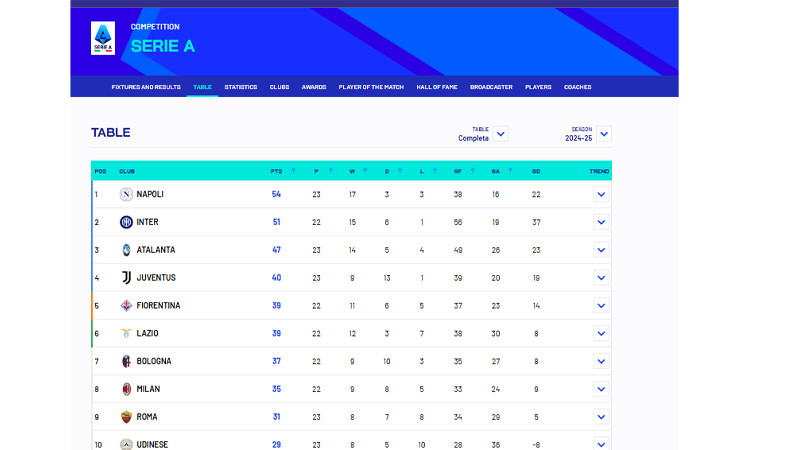
Task: Click the Roma club crest
Action: point(126,417)
